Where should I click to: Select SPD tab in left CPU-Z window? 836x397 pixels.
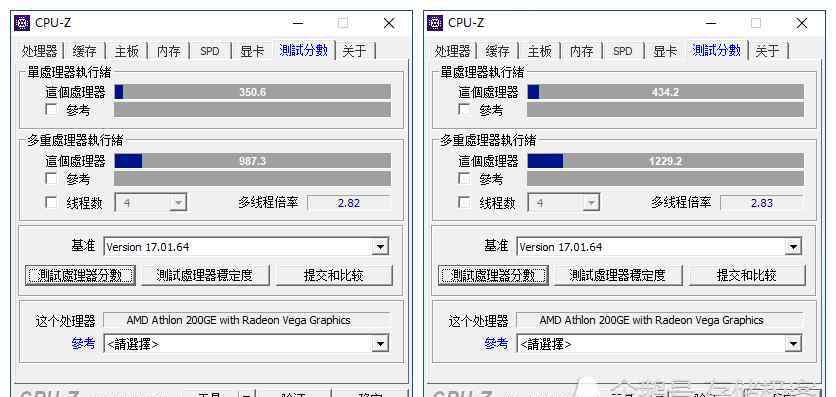tap(210, 51)
